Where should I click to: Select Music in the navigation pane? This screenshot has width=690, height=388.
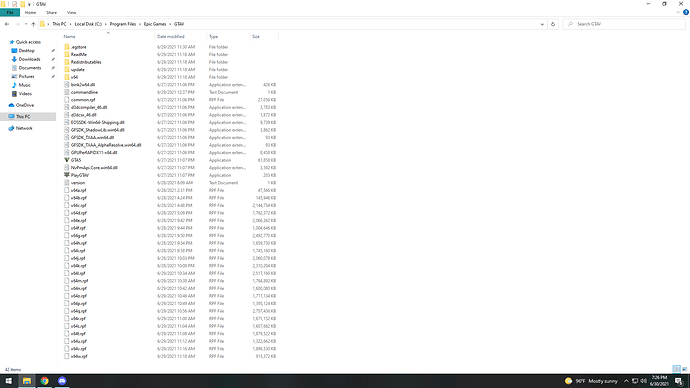[25, 85]
